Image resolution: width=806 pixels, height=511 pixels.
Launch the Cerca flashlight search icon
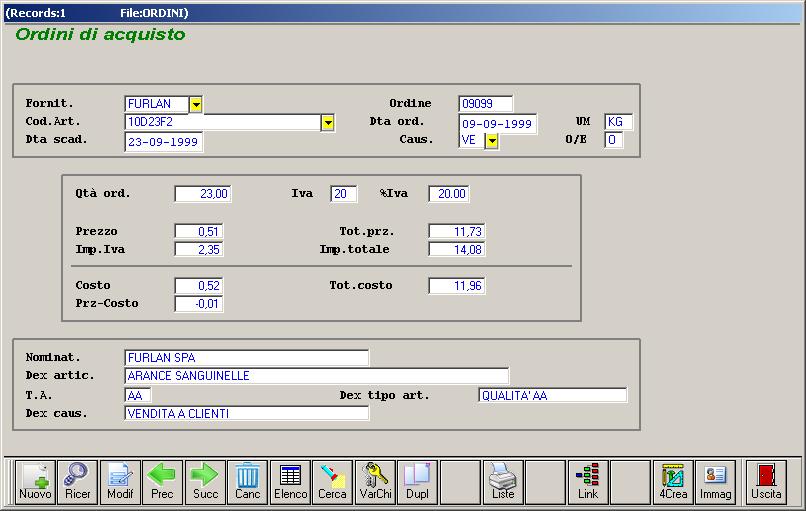point(332,481)
